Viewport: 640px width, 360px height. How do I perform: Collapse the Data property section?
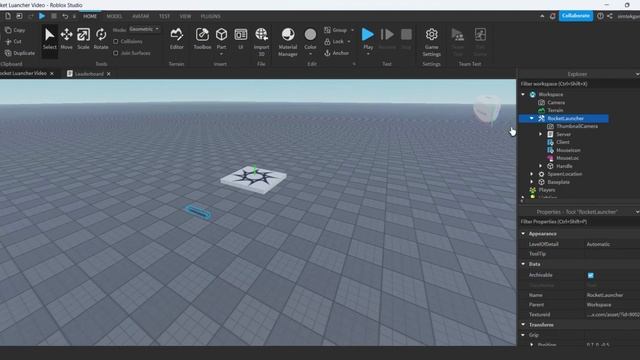tap(523, 264)
